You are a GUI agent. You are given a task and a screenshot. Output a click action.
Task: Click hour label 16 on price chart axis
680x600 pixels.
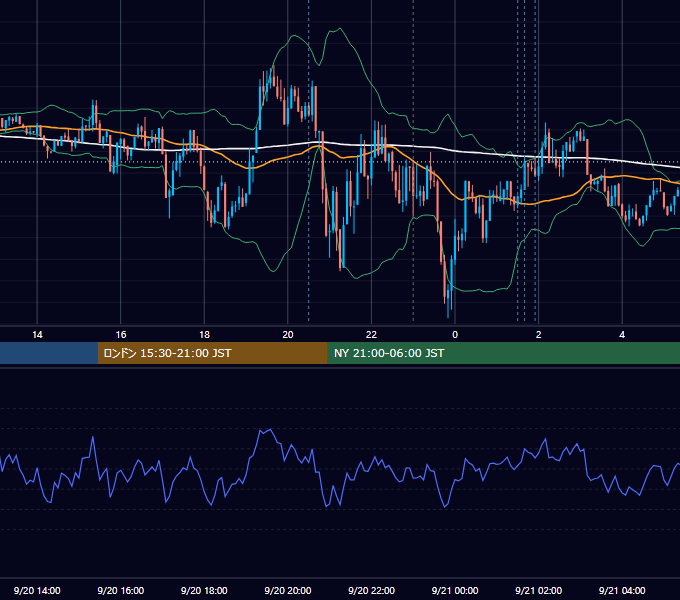click(x=121, y=335)
